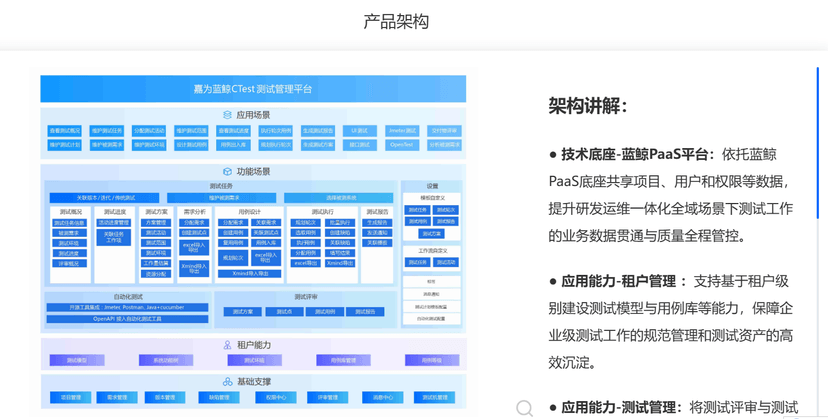
Task: Click the 消息中心 box in 基础支撑
Action: [383, 397]
